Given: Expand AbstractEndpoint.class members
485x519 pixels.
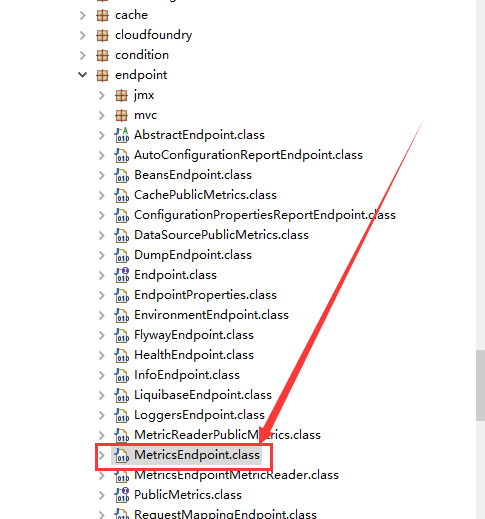Looking at the screenshot, I should point(102,135).
